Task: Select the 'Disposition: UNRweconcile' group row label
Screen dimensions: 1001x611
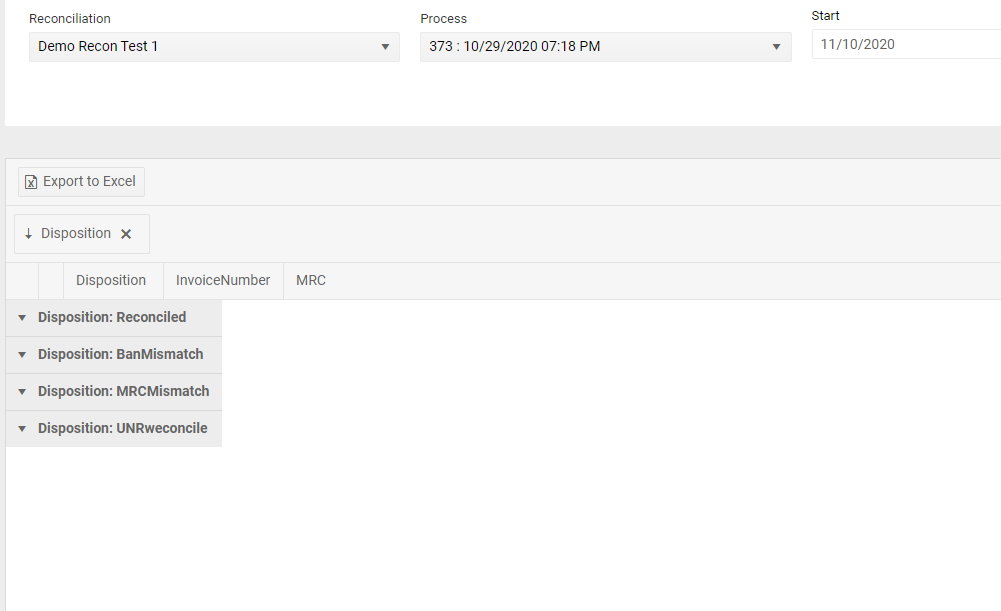Action: point(123,428)
